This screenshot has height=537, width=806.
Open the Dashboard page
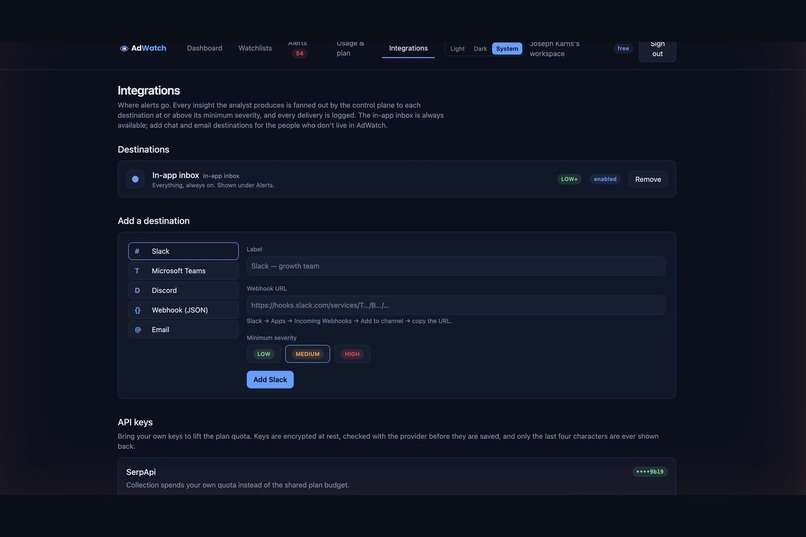click(x=205, y=48)
